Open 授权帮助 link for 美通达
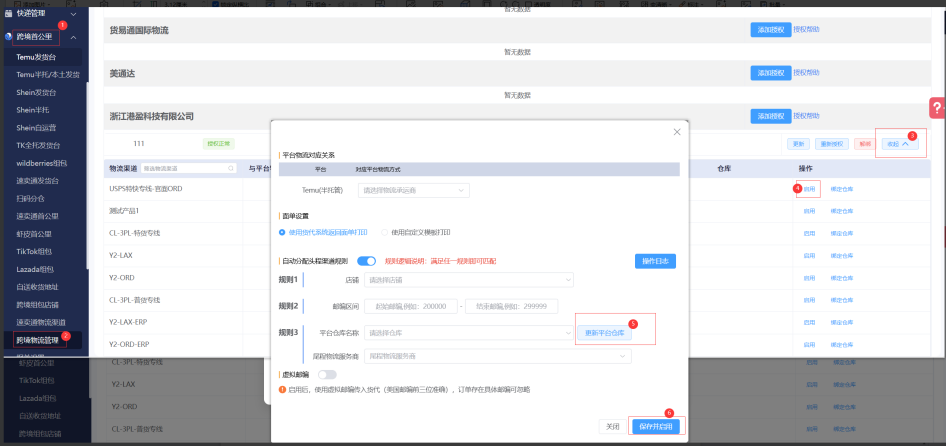 [806, 72]
